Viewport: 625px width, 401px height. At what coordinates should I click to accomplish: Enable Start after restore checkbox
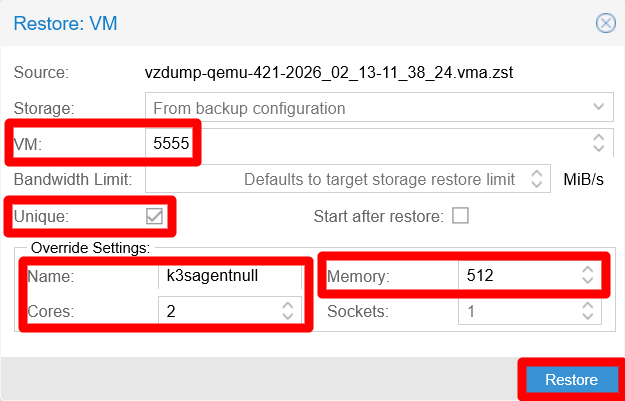pos(460,215)
